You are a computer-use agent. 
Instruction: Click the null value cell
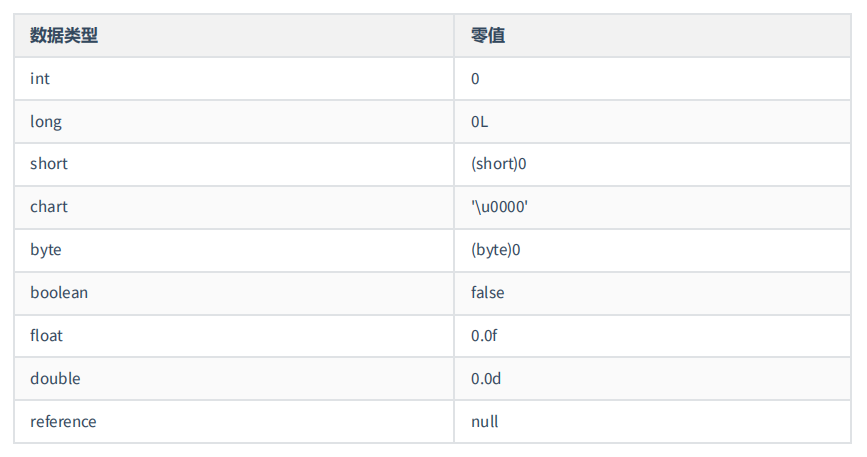tap(652, 422)
